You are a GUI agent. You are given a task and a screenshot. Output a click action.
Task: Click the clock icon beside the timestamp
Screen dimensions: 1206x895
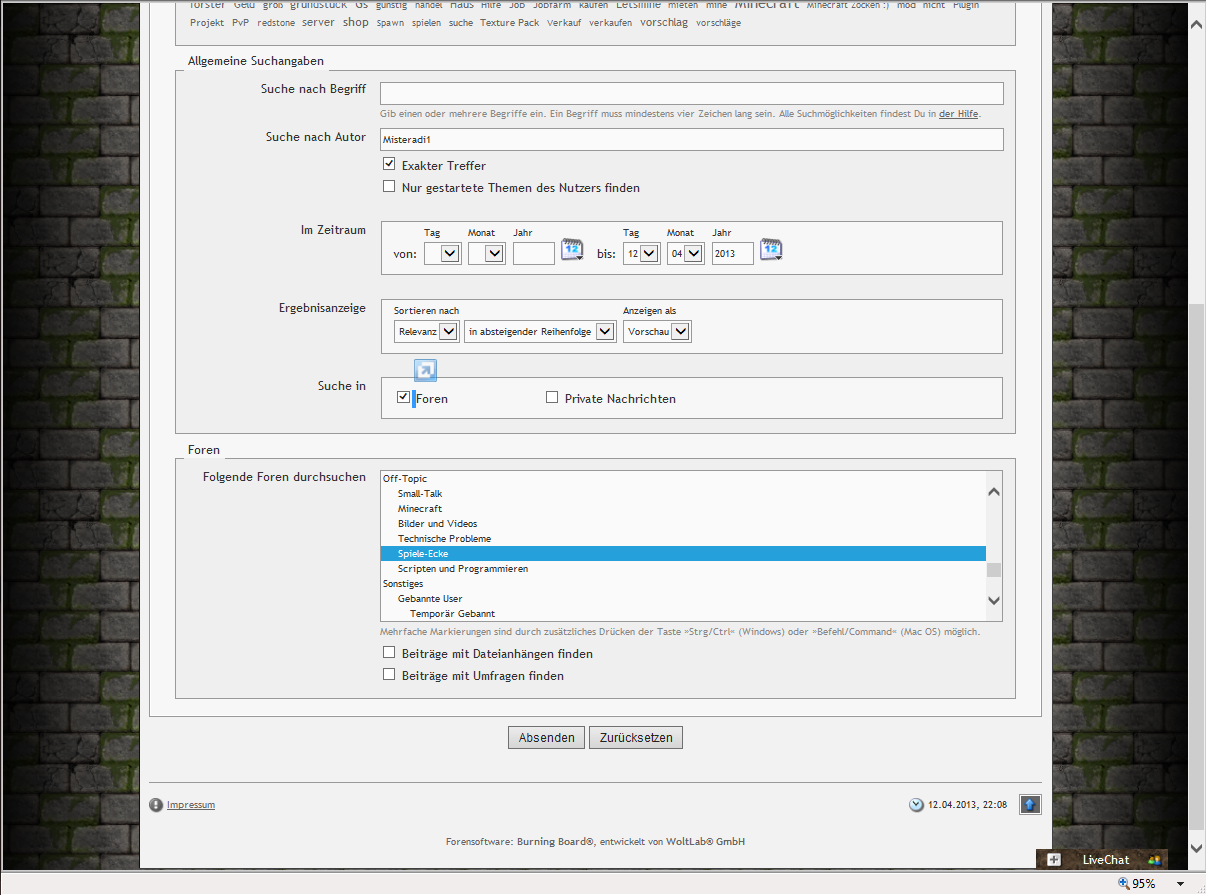916,805
